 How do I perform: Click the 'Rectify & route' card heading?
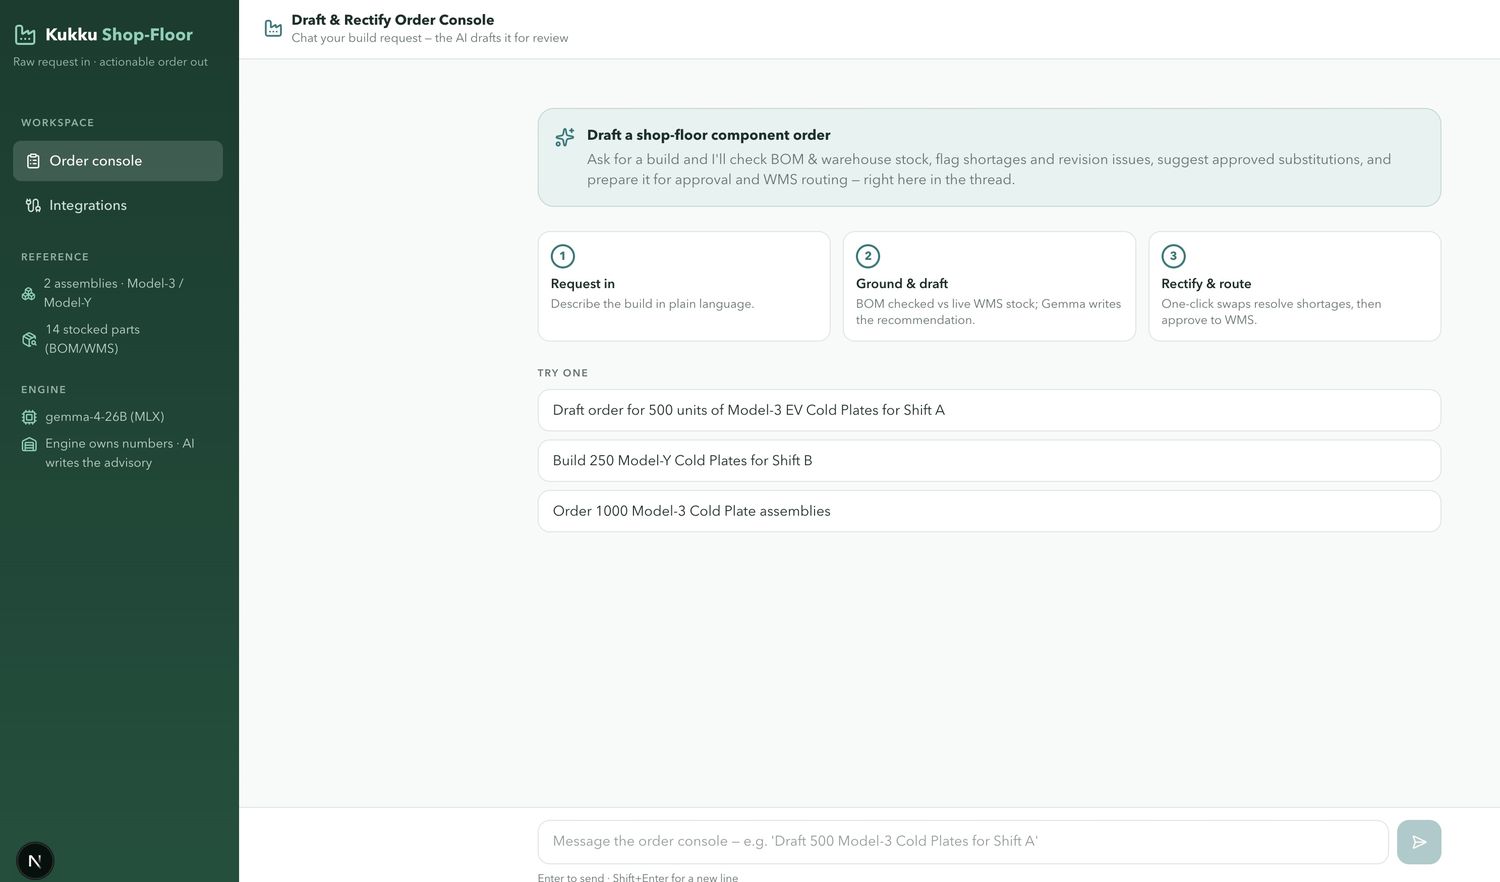1206,284
